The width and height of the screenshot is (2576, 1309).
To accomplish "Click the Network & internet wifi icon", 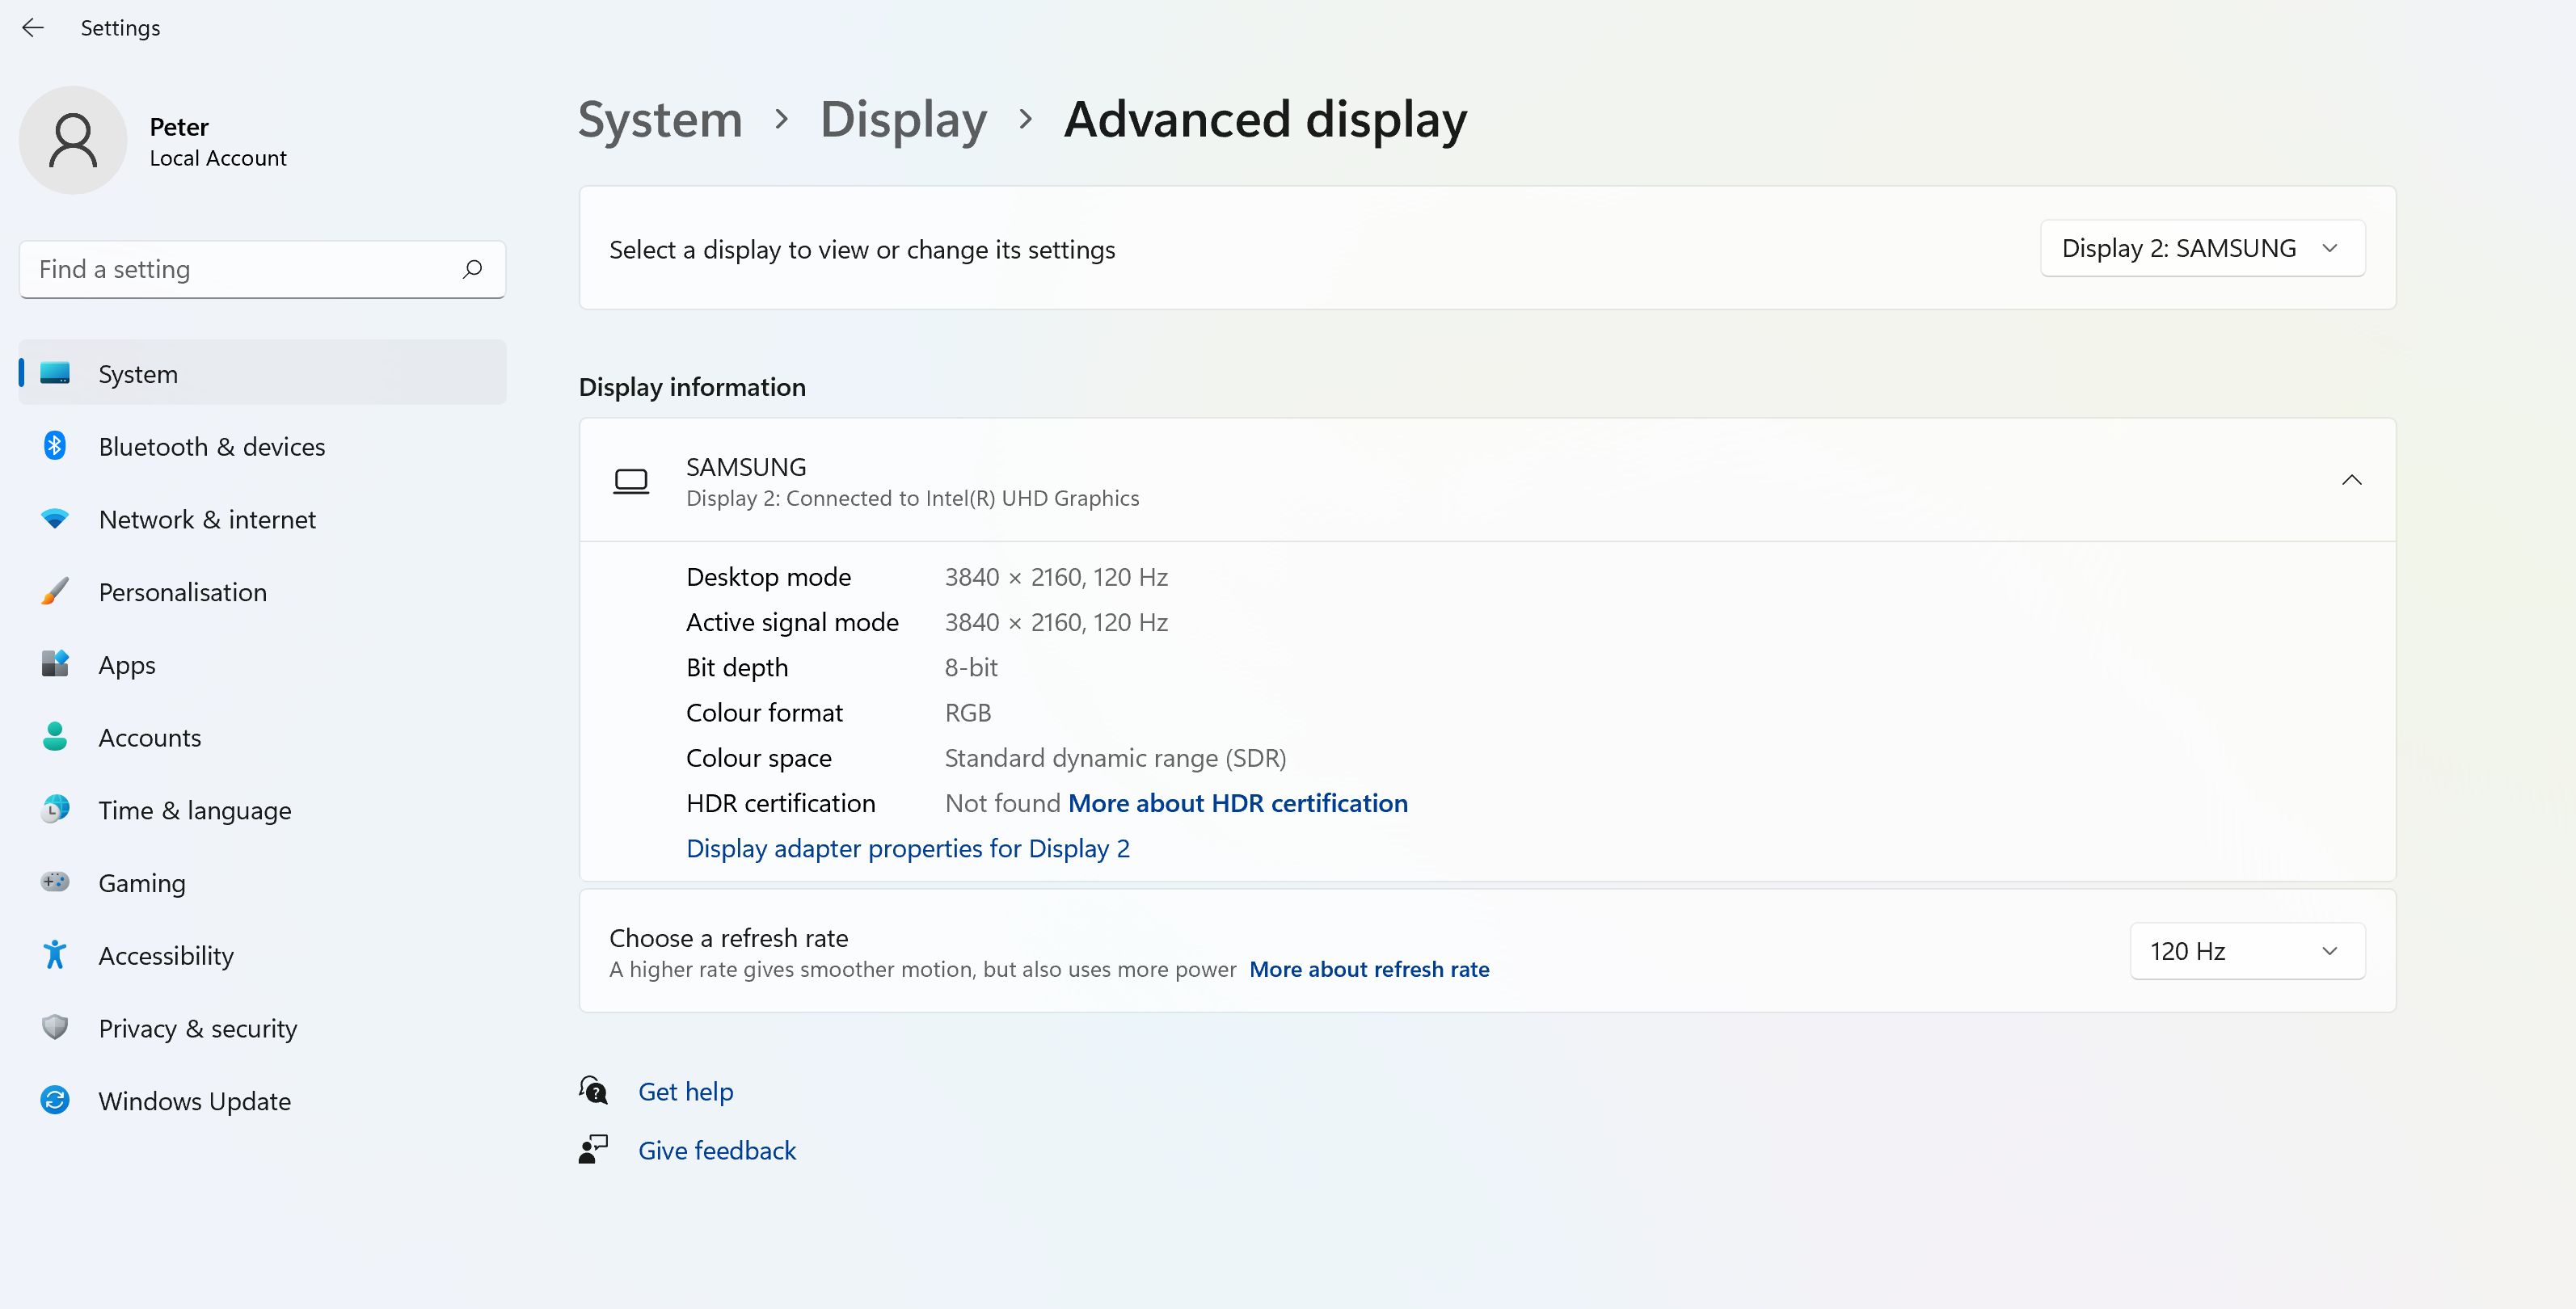I will point(55,519).
